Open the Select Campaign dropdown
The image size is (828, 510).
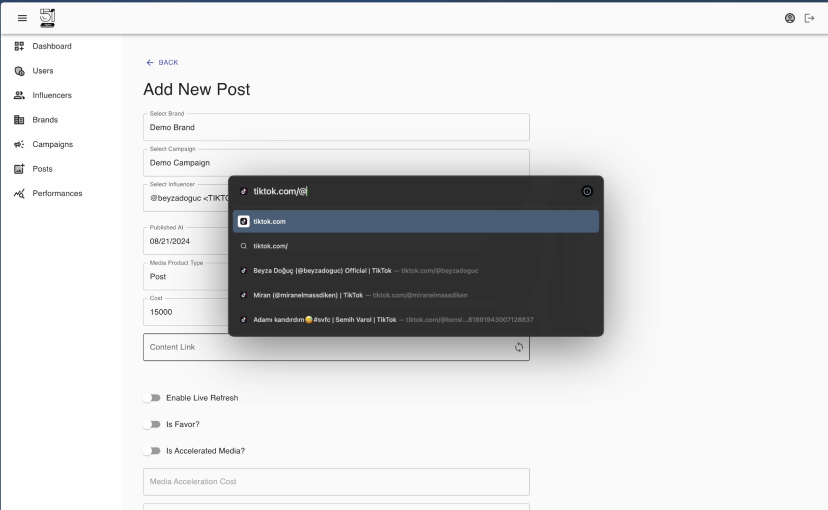[336, 163]
